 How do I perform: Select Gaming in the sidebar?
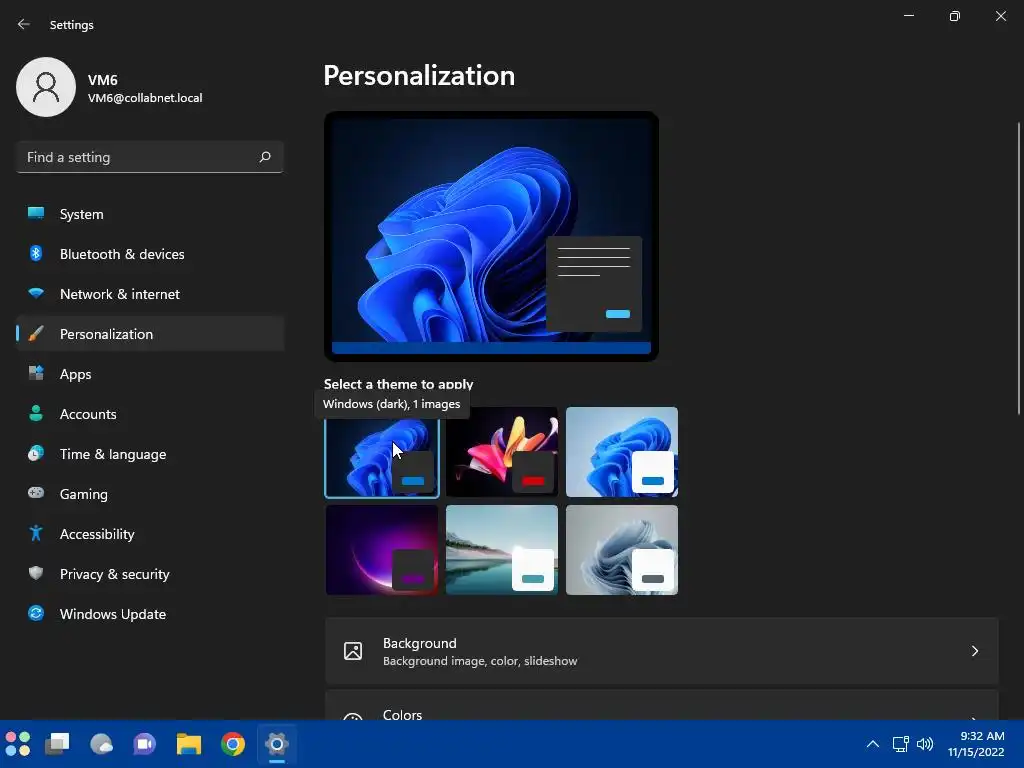tap(150, 494)
